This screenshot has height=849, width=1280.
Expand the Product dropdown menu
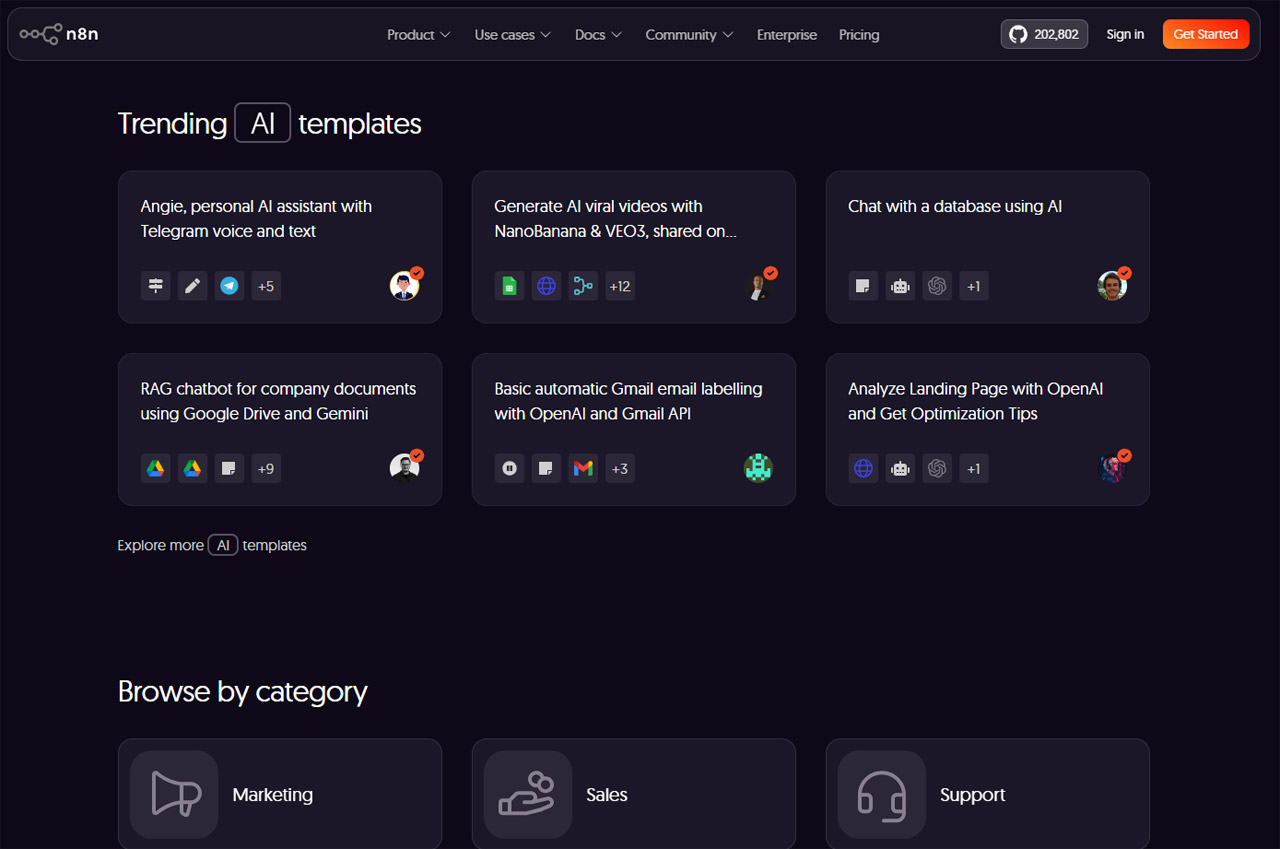(419, 34)
